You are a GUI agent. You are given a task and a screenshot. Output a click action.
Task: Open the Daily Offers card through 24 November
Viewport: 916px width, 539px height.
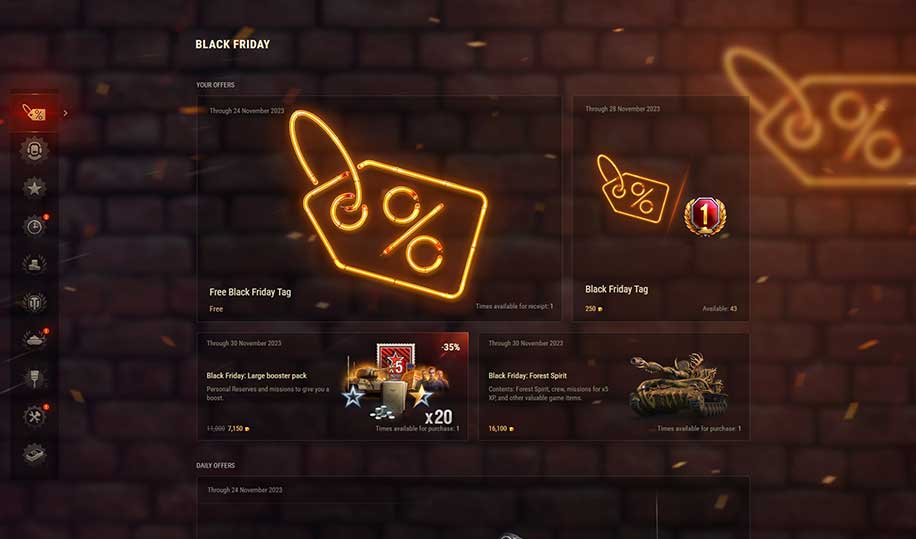click(473, 508)
